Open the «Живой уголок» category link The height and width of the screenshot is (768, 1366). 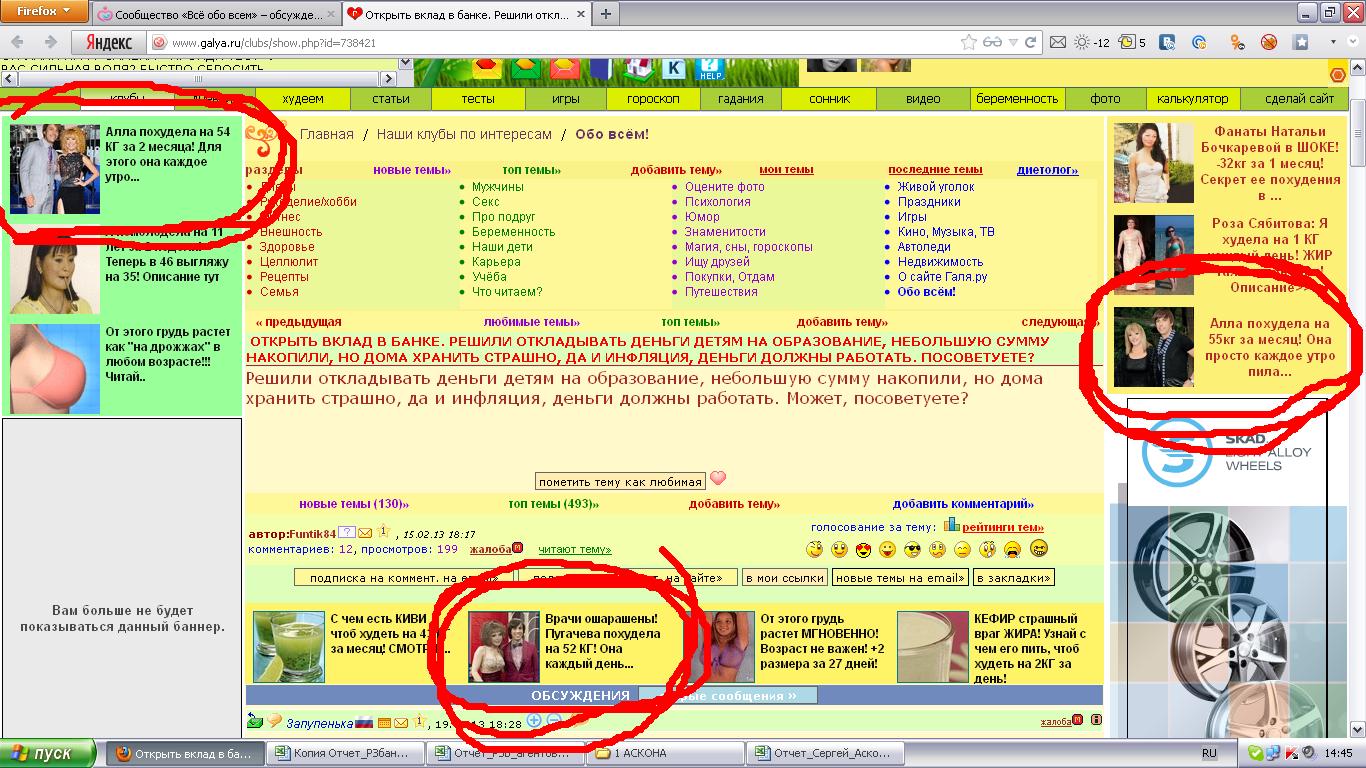pos(936,187)
